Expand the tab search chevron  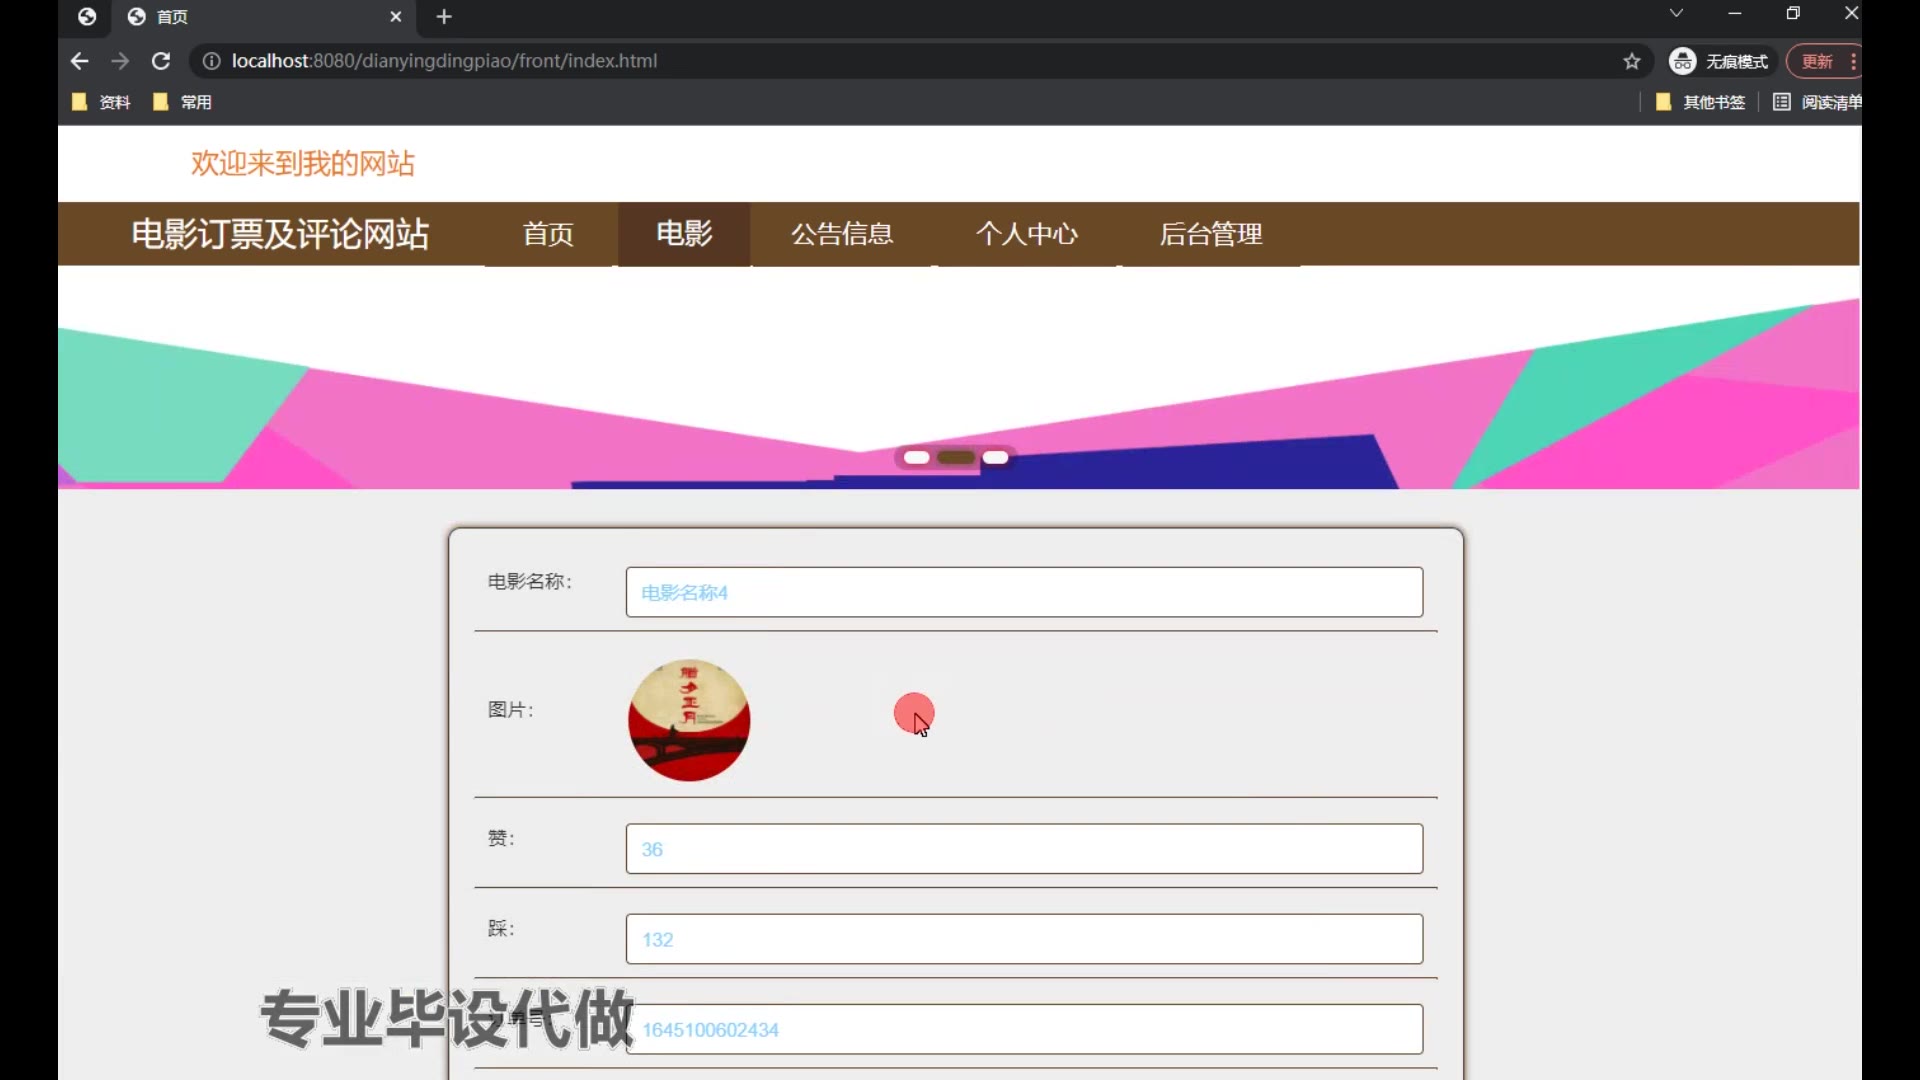click(1676, 14)
